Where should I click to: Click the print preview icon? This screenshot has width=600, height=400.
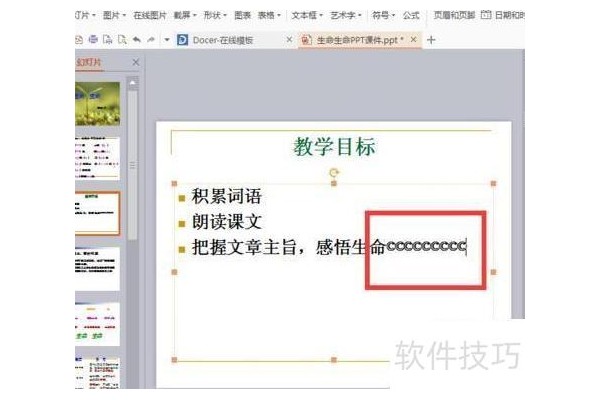tap(122, 39)
